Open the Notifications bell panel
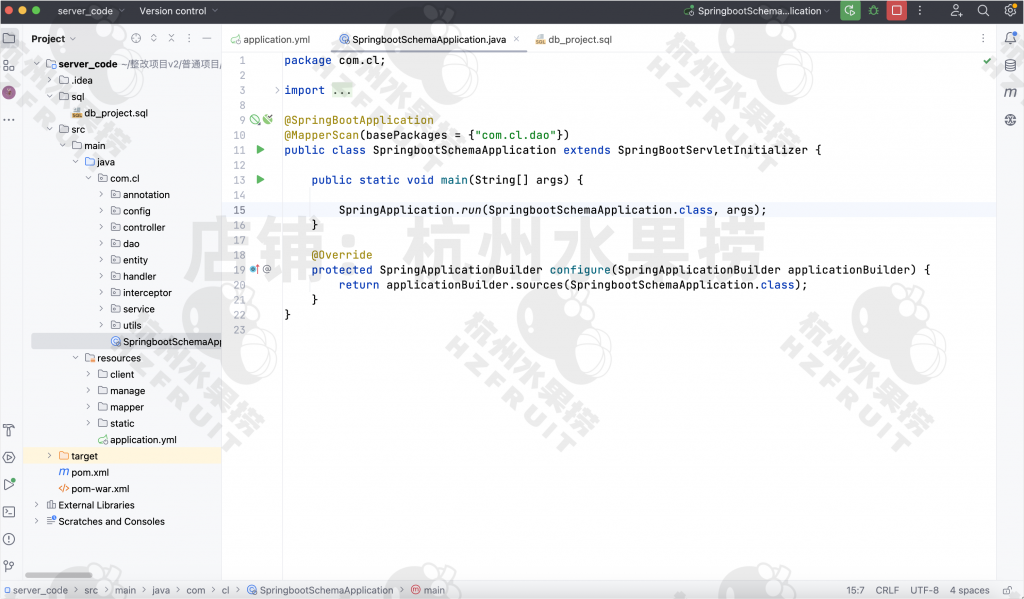 click(x=1010, y=38)
